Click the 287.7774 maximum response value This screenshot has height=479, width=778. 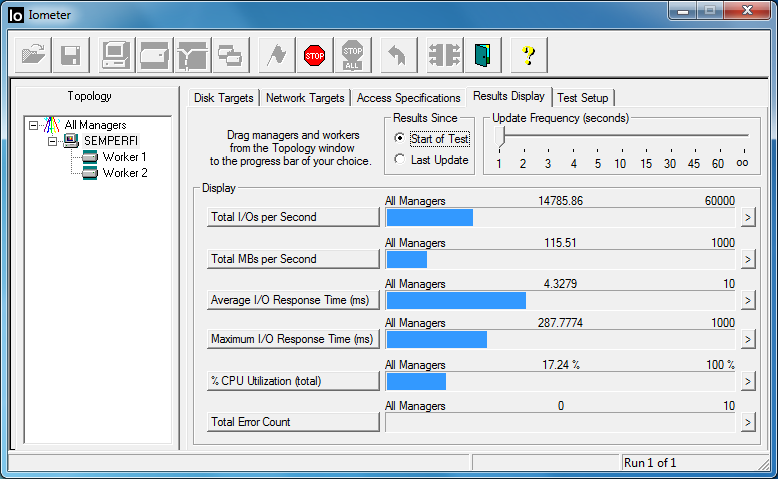(560, 323)
